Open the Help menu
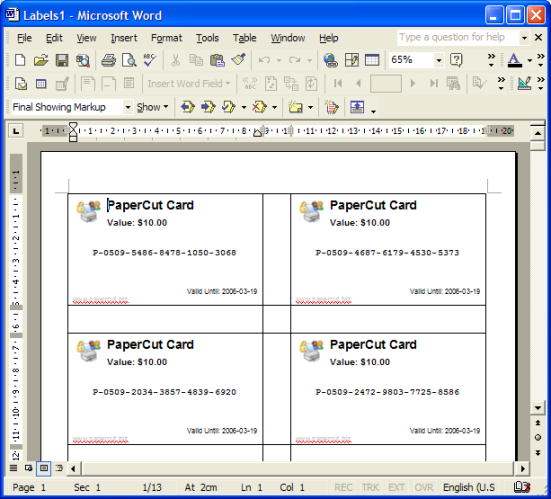Image resolution: width=551 pixels, height=499 pixels. (x=329, y=38)
